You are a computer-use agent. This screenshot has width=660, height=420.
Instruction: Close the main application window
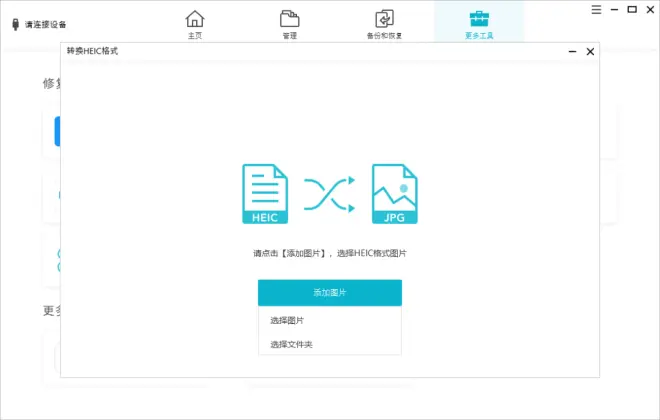[x=650, y=9]
